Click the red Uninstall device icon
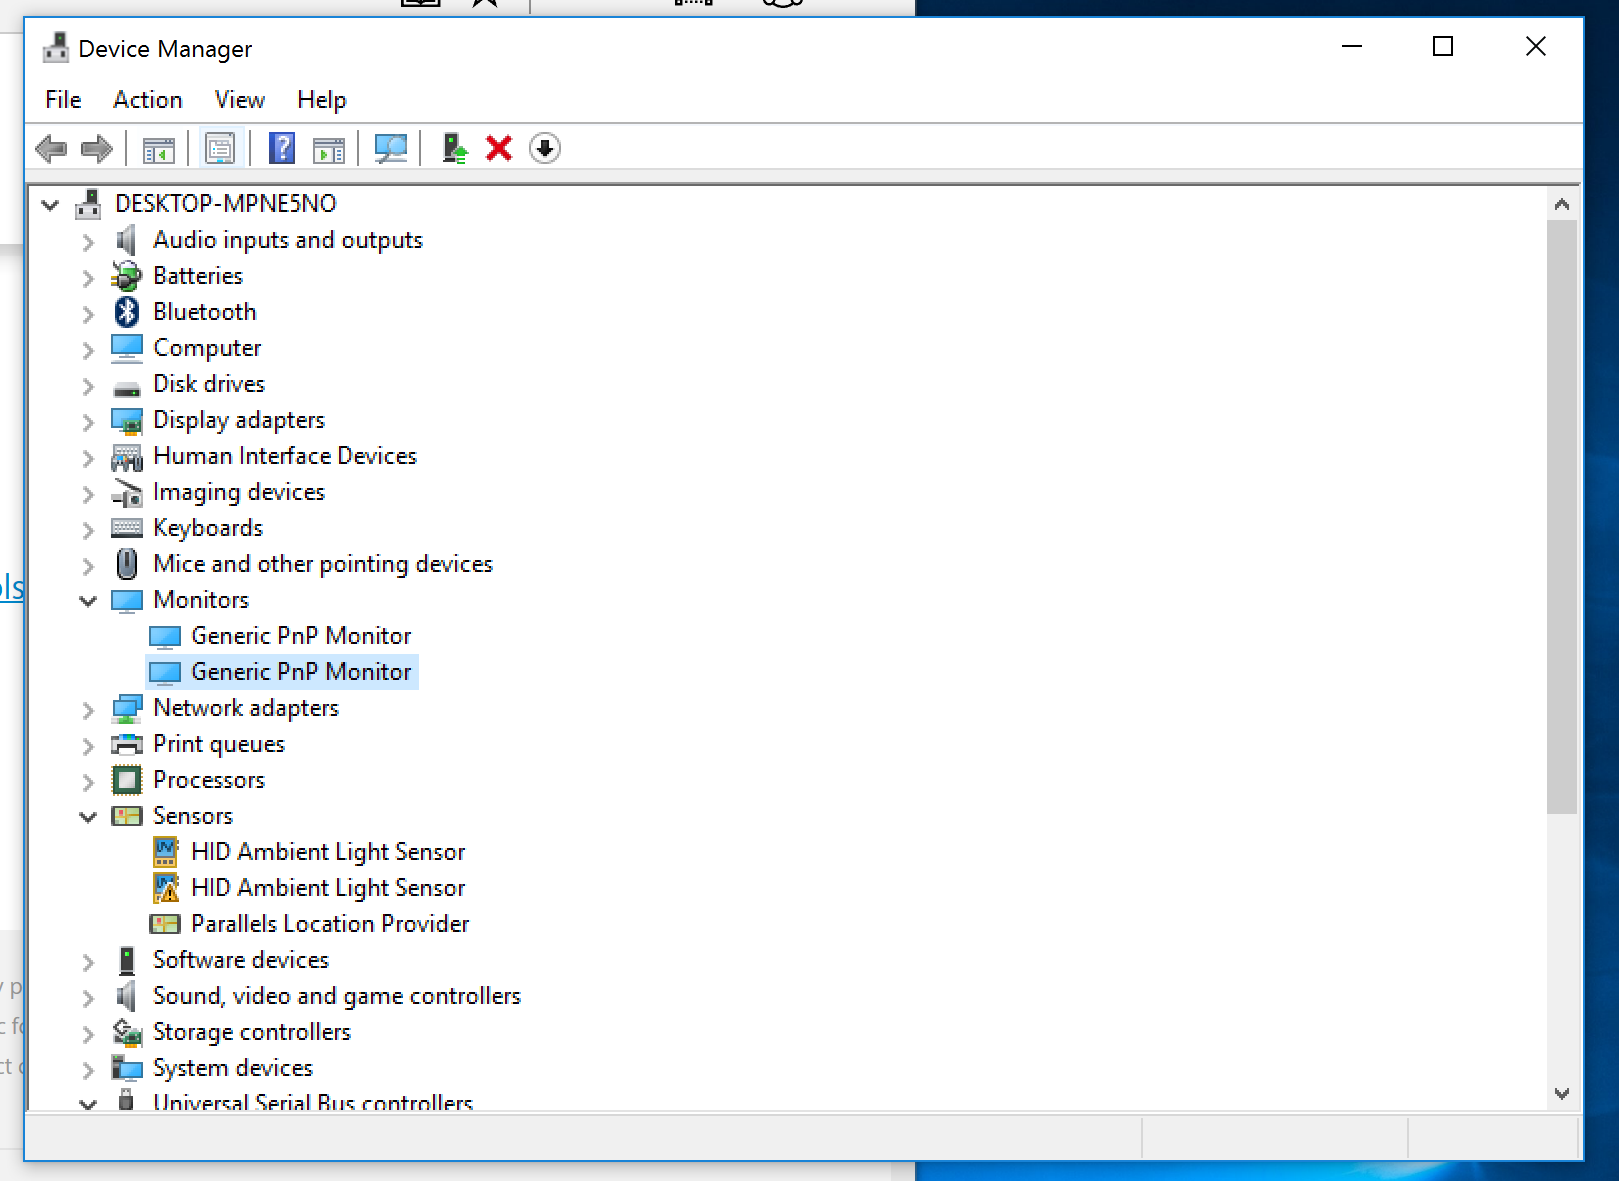The width and height of the screenshot is (1619, 1181). pos(499,149)
